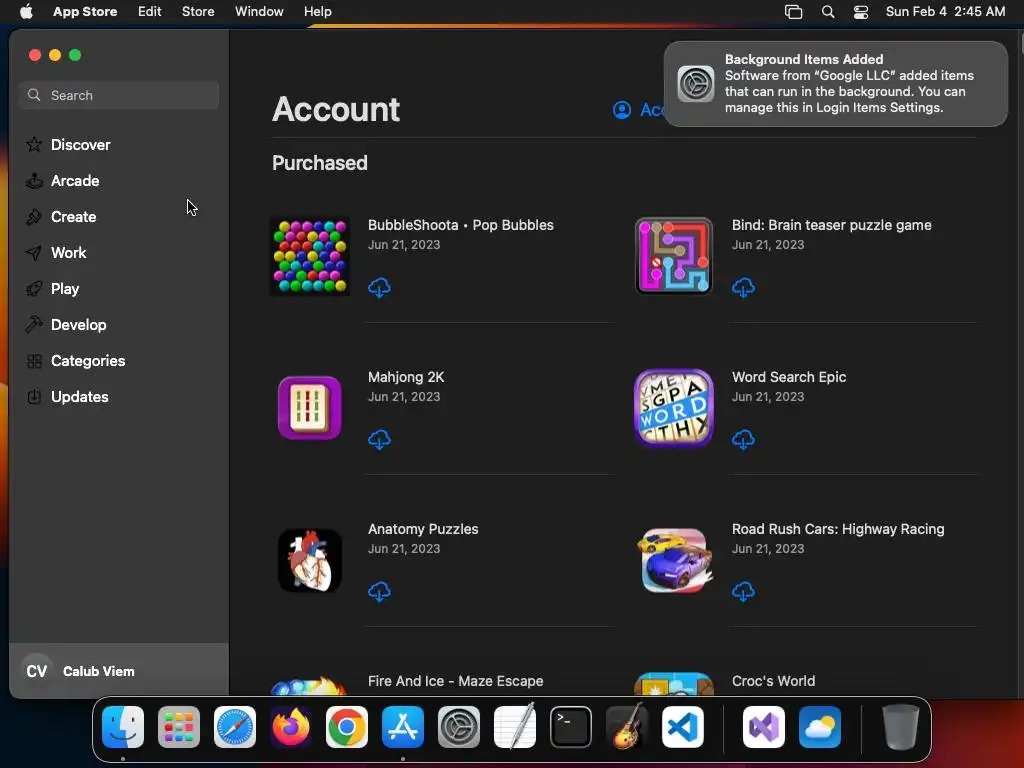
Task: Open Launchpad from the Dock
Action: [179, 727]
